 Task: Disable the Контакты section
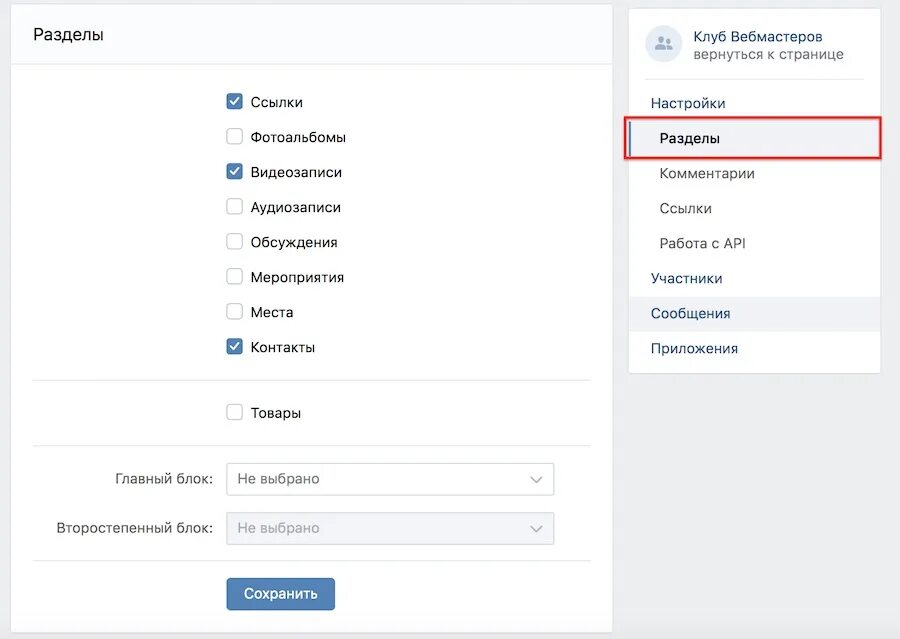tap(234, 346)
